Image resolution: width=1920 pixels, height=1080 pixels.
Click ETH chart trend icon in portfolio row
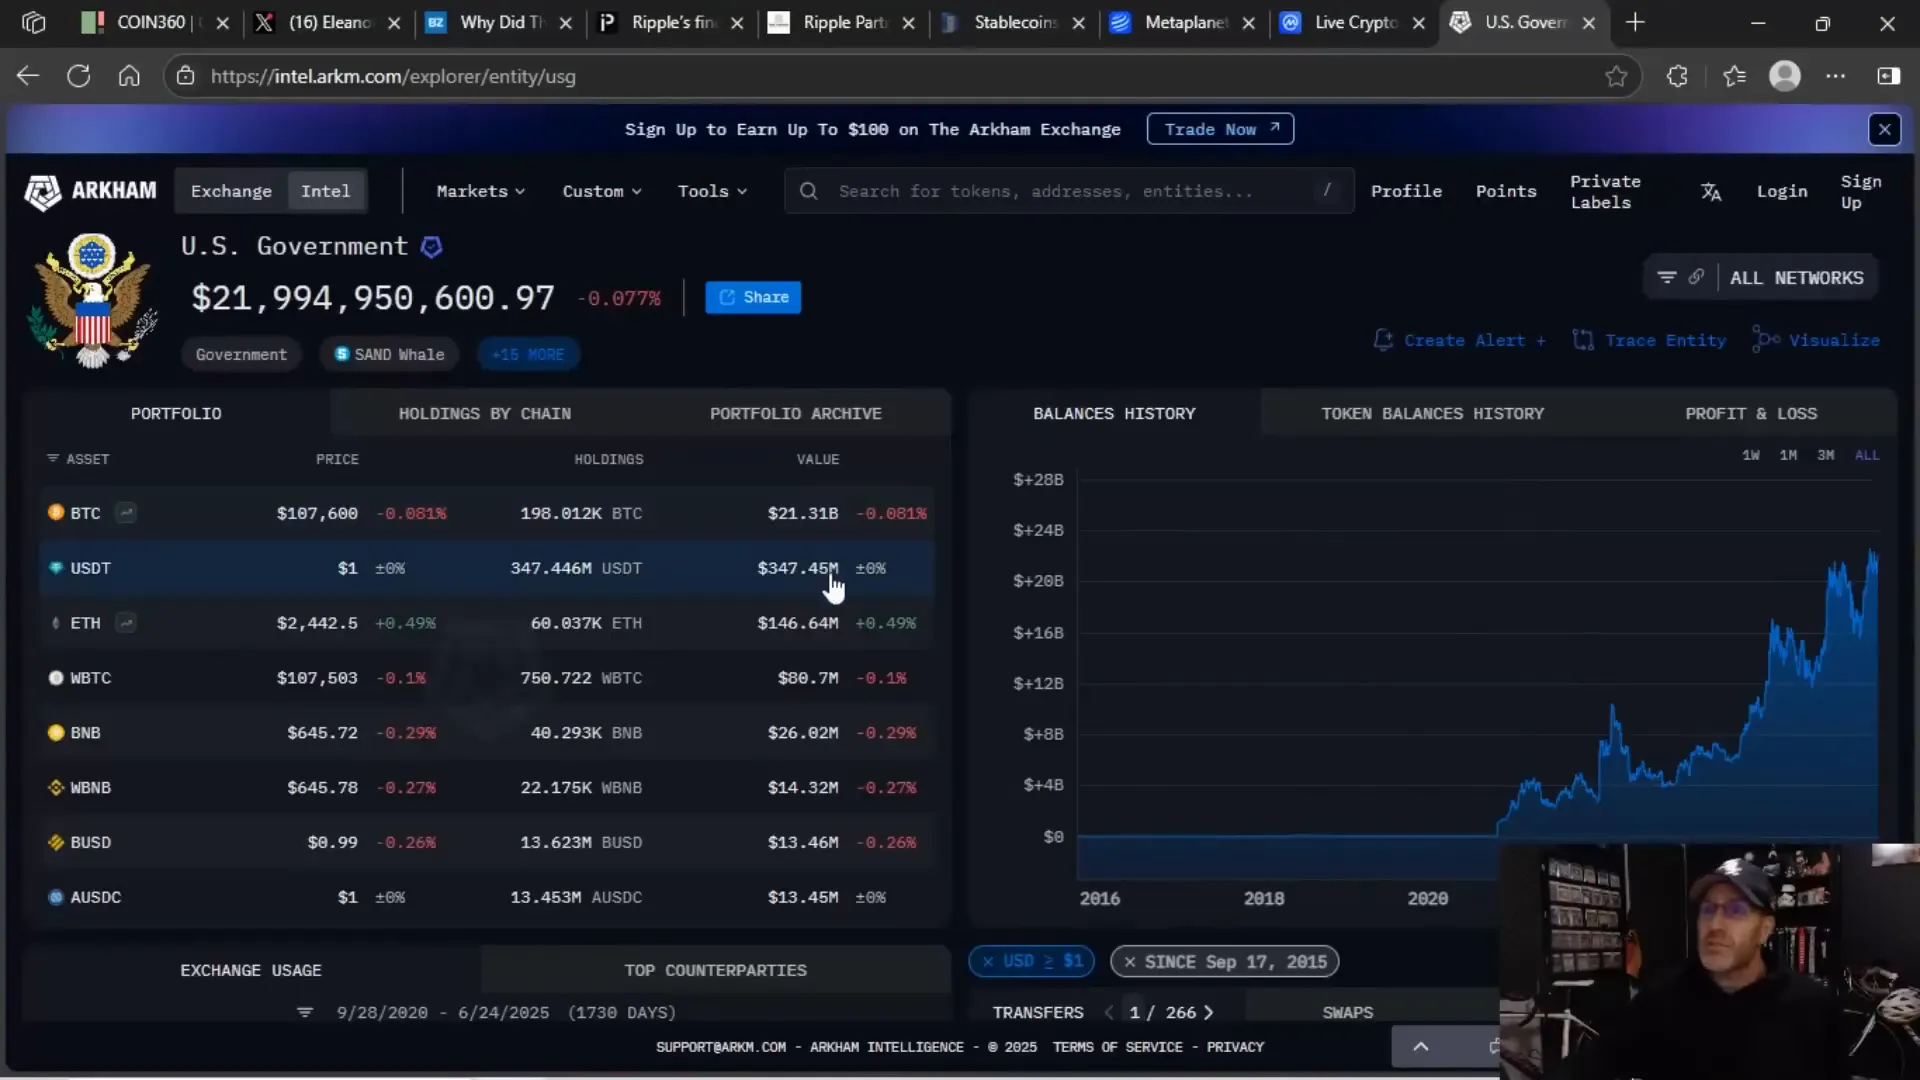(126, 623)
